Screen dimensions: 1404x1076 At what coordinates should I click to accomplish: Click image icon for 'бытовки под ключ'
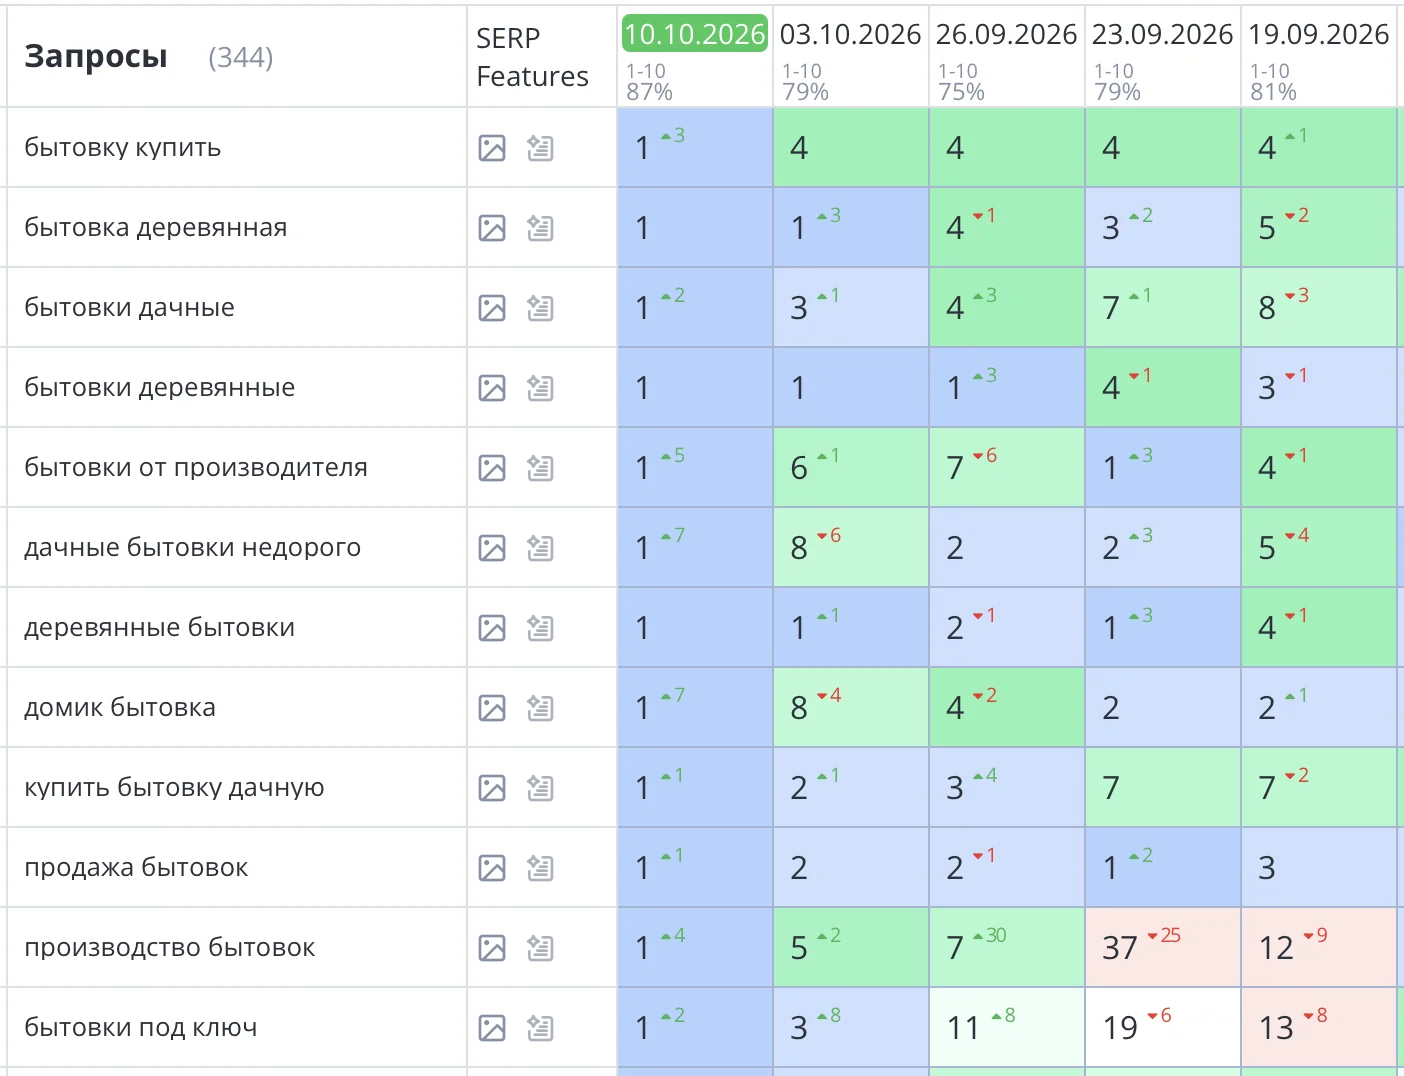(492, 1028)
